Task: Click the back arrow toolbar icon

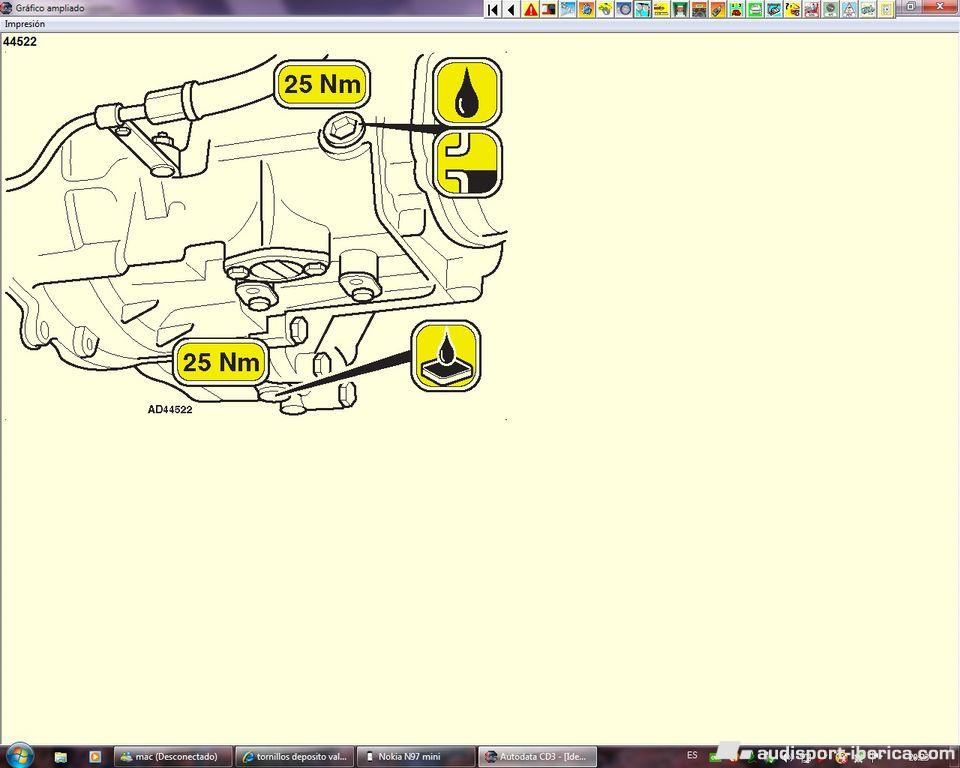Action: [511, 9]
